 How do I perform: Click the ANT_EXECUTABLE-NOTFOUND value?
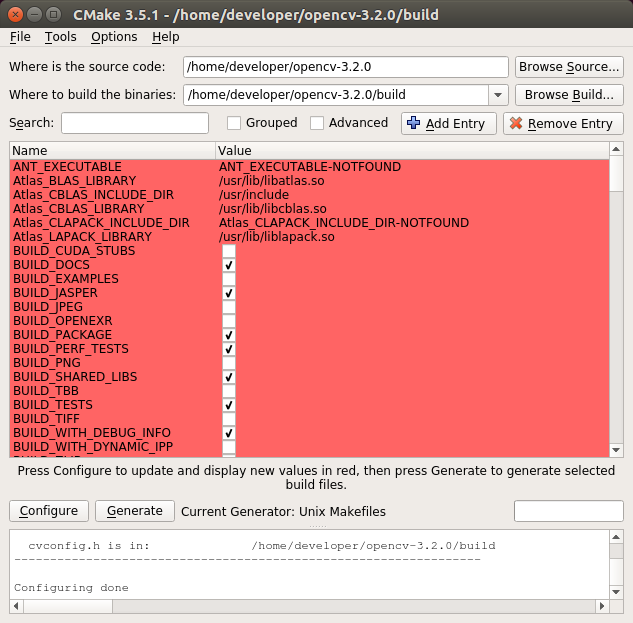(x=310, y=167)
